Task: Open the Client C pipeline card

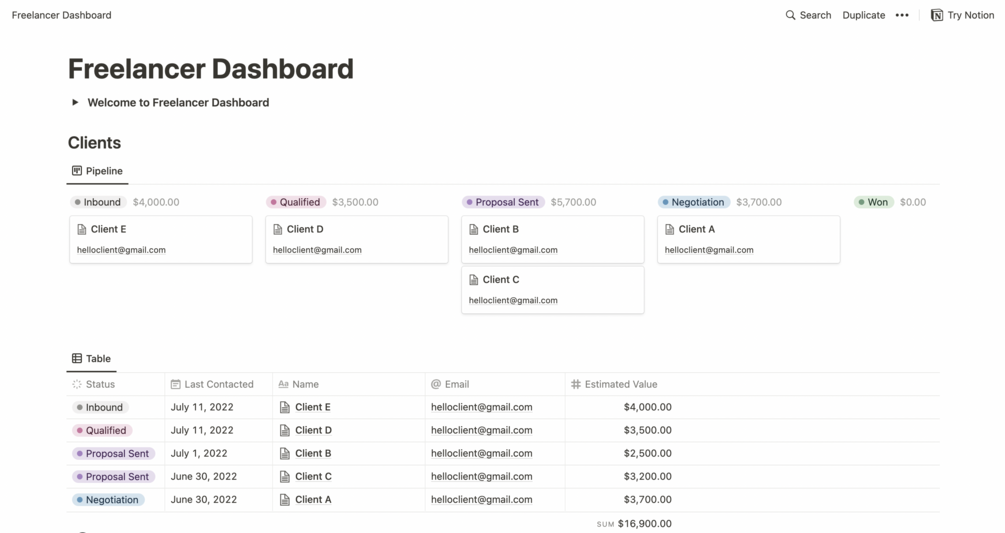Action: point(552,290)
